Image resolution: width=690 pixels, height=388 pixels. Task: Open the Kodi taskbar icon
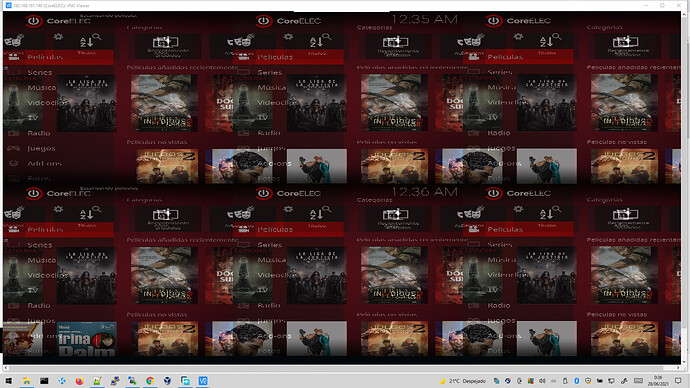pyautogui.click(x=62, y=381)
